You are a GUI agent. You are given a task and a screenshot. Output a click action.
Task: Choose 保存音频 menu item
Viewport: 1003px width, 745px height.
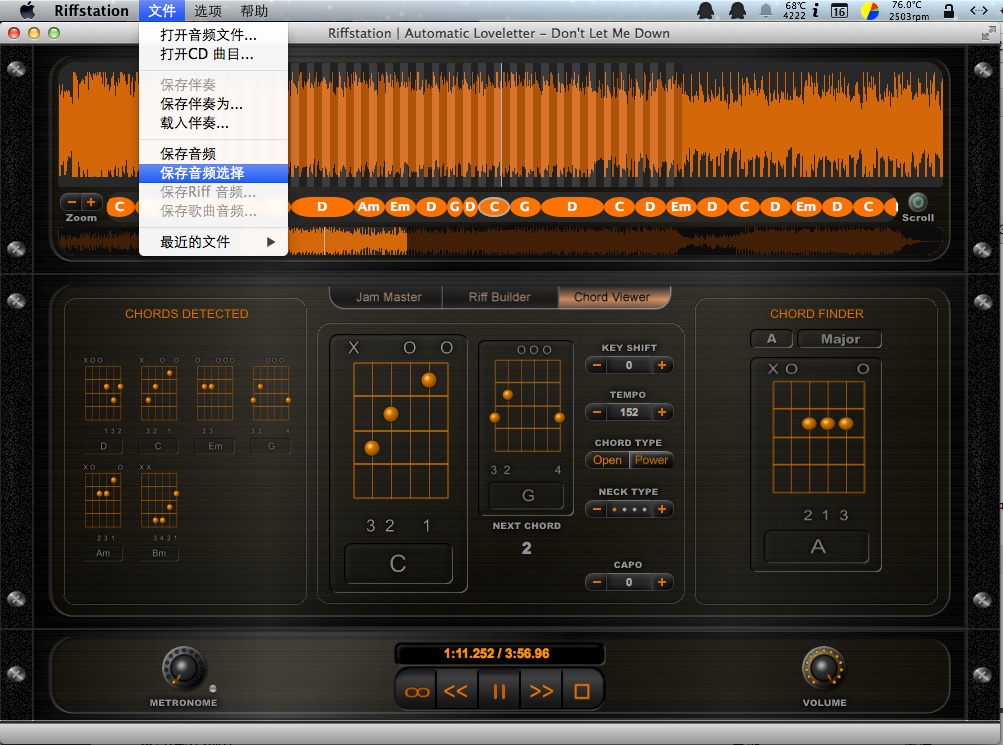coord(213,153)
